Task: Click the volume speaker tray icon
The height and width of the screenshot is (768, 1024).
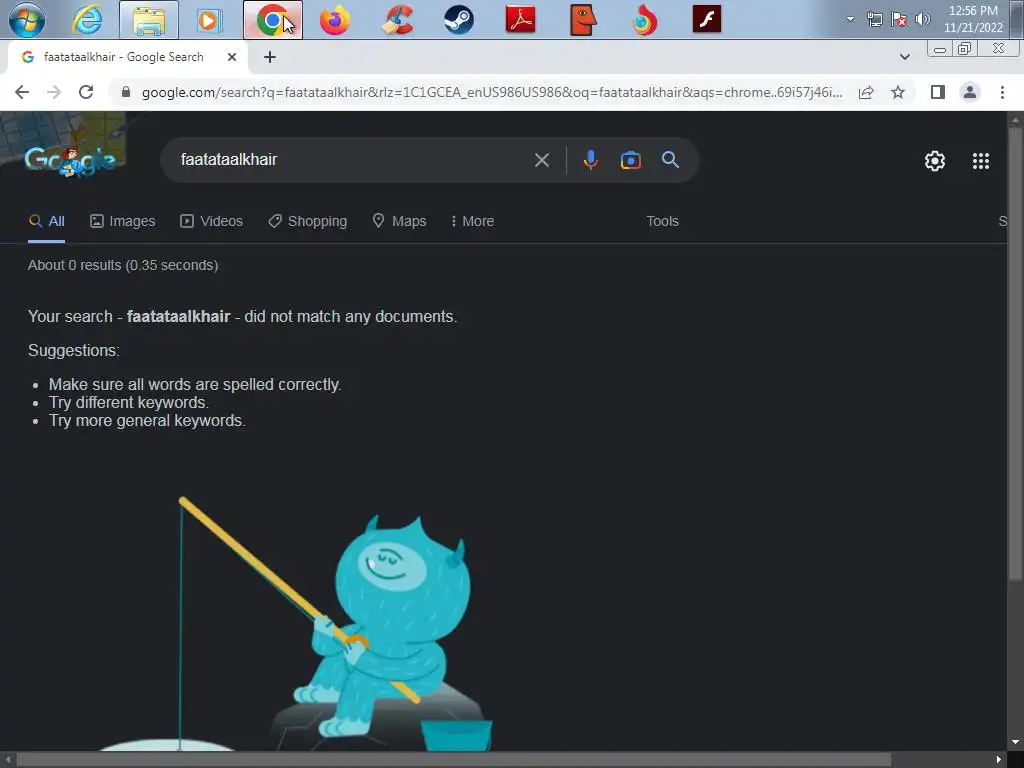Action: 923,19
